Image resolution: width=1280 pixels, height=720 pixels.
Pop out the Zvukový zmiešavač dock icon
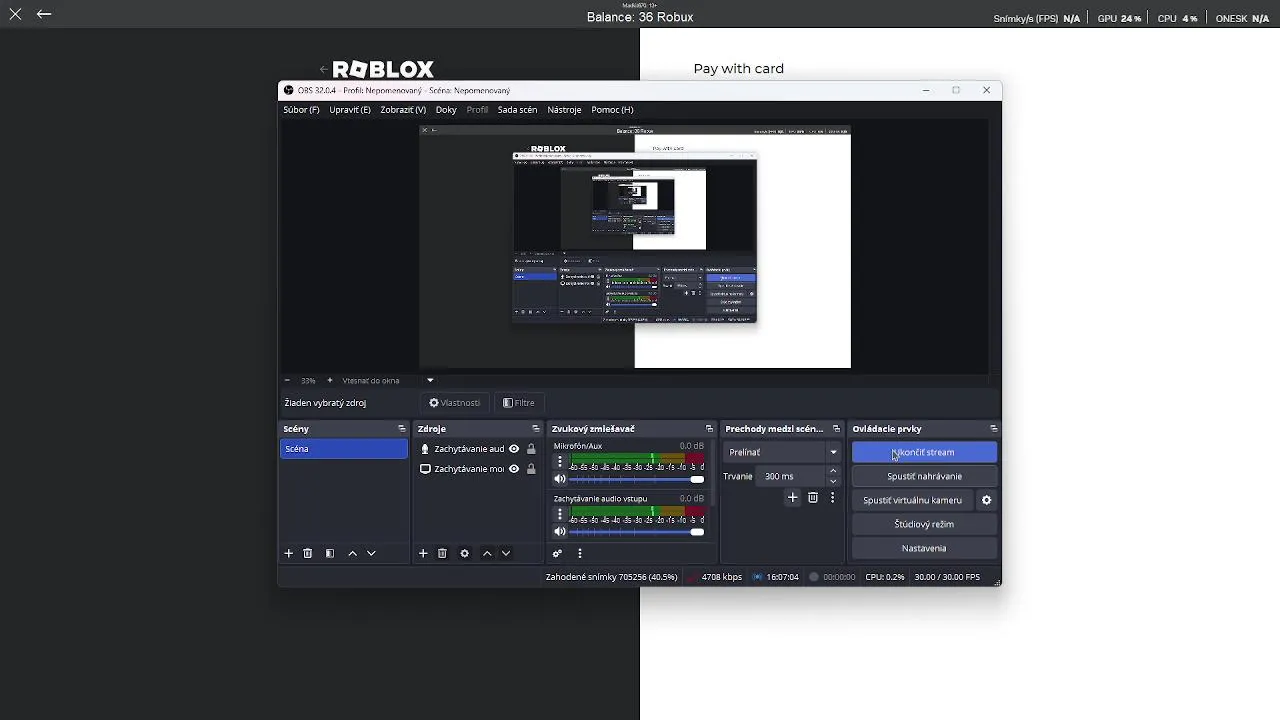pyautogui.click(x=709, y=429)
